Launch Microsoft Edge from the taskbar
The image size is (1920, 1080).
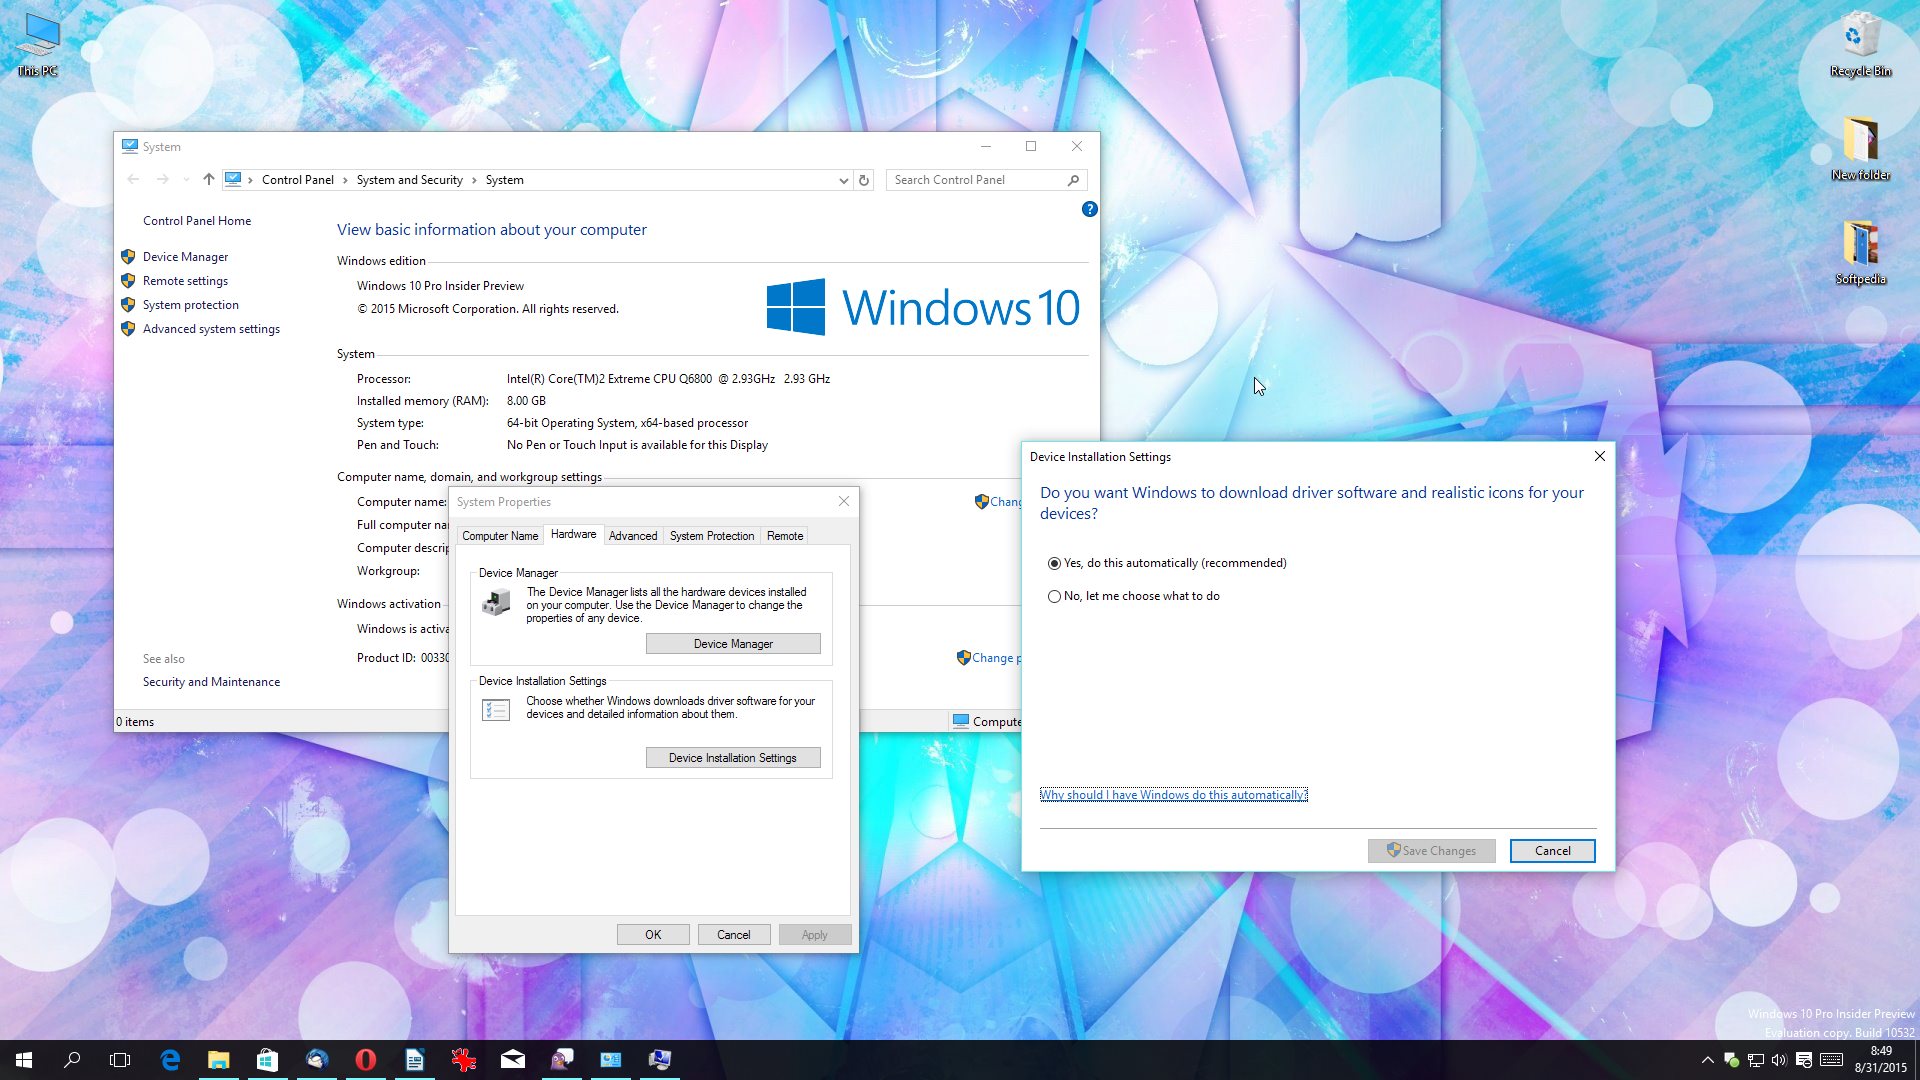pyautogui.click(x=170, y=1060)
